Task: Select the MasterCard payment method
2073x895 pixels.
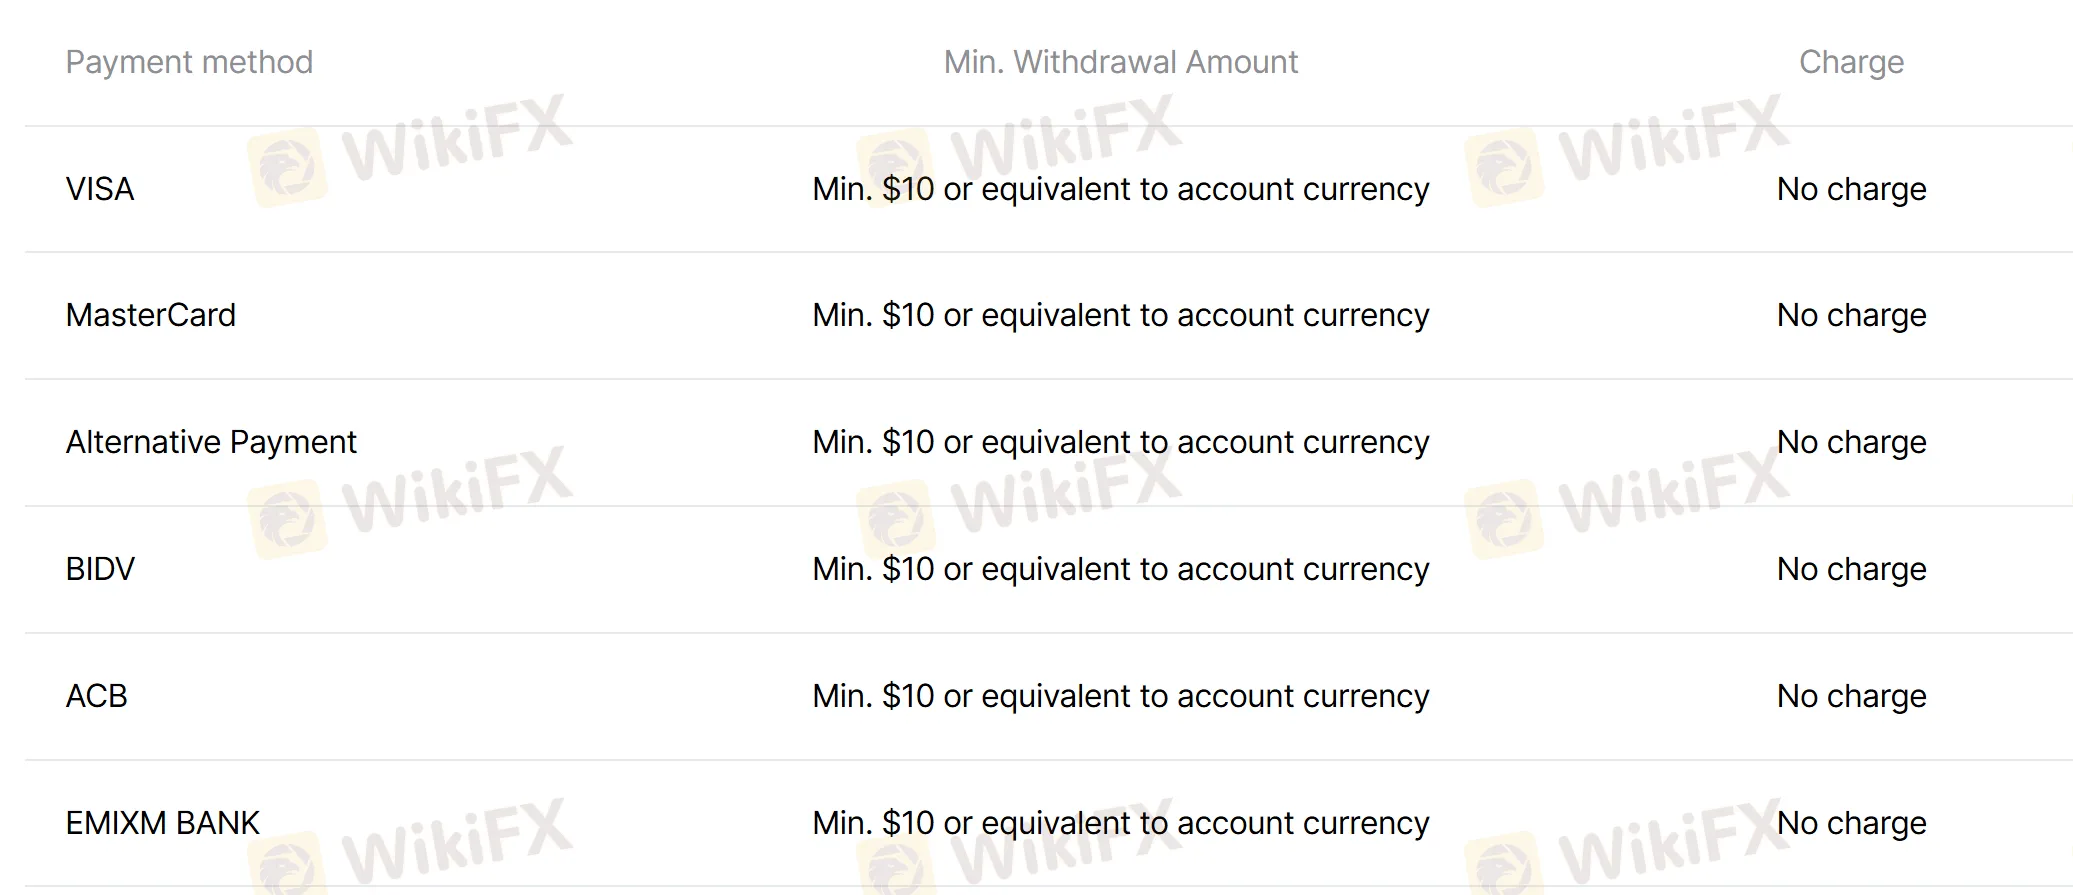Action: pyautogui.click(x=151, y=315)
